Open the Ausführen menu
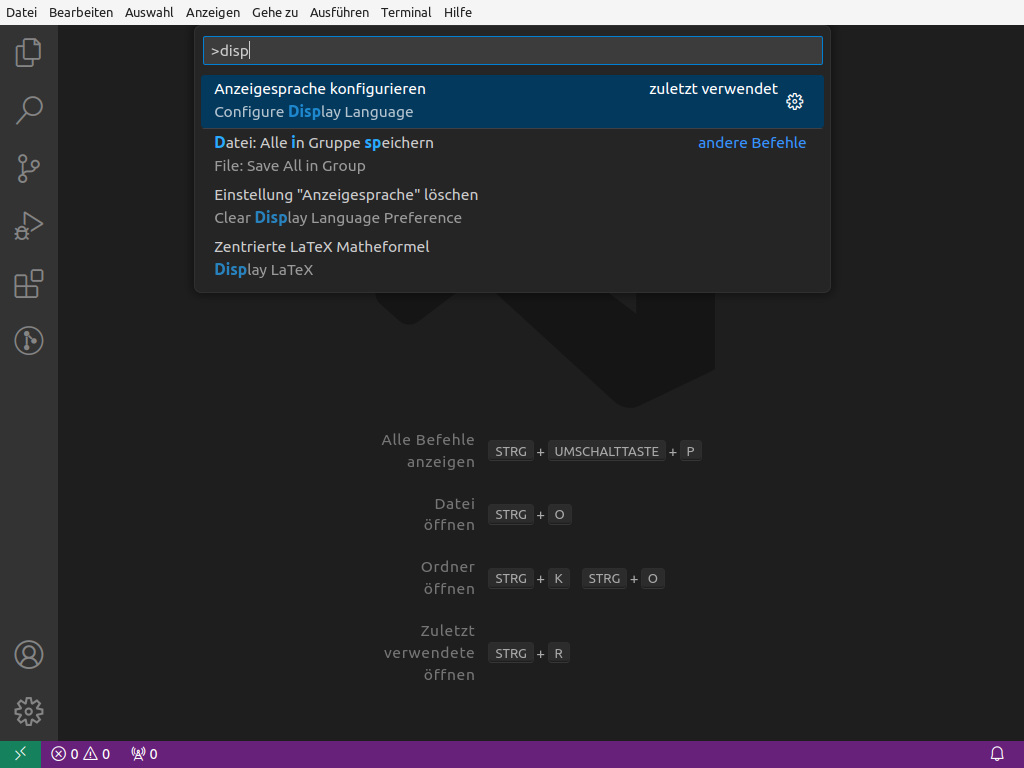This screenshot has width=1024, height=768. 339,12
